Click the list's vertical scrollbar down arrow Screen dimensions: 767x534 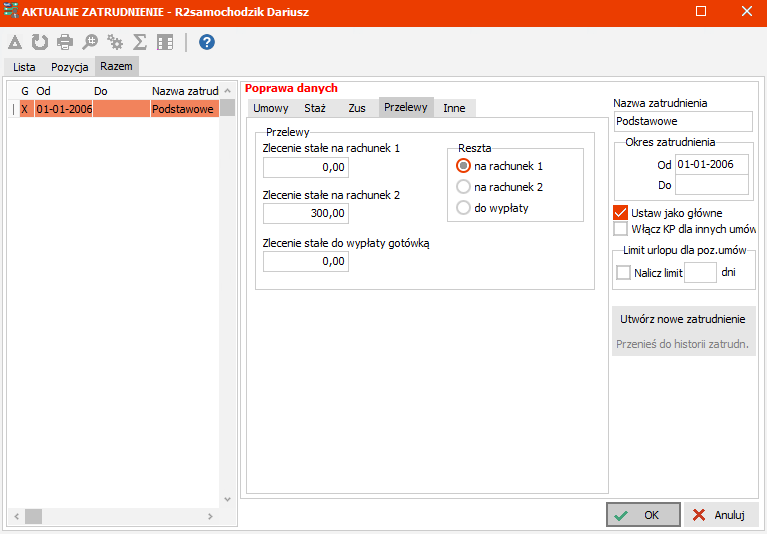[x=227, y=499]
